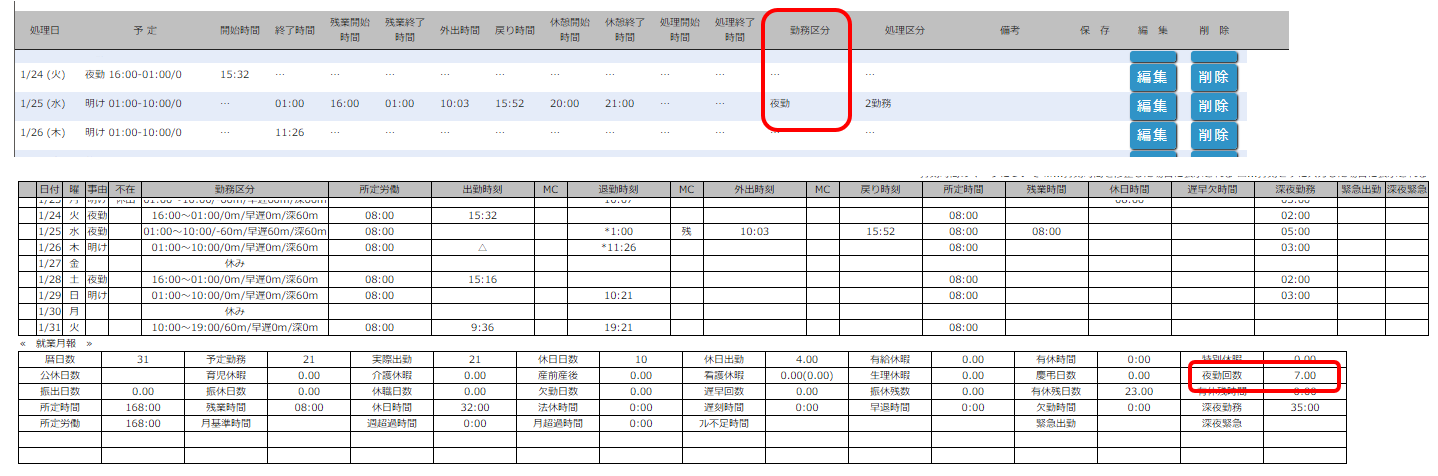Image resolution: width=1438 pixels, height=476 pixels.
Task: Click the 11:26 end time for 1/26
Action: 289,132
